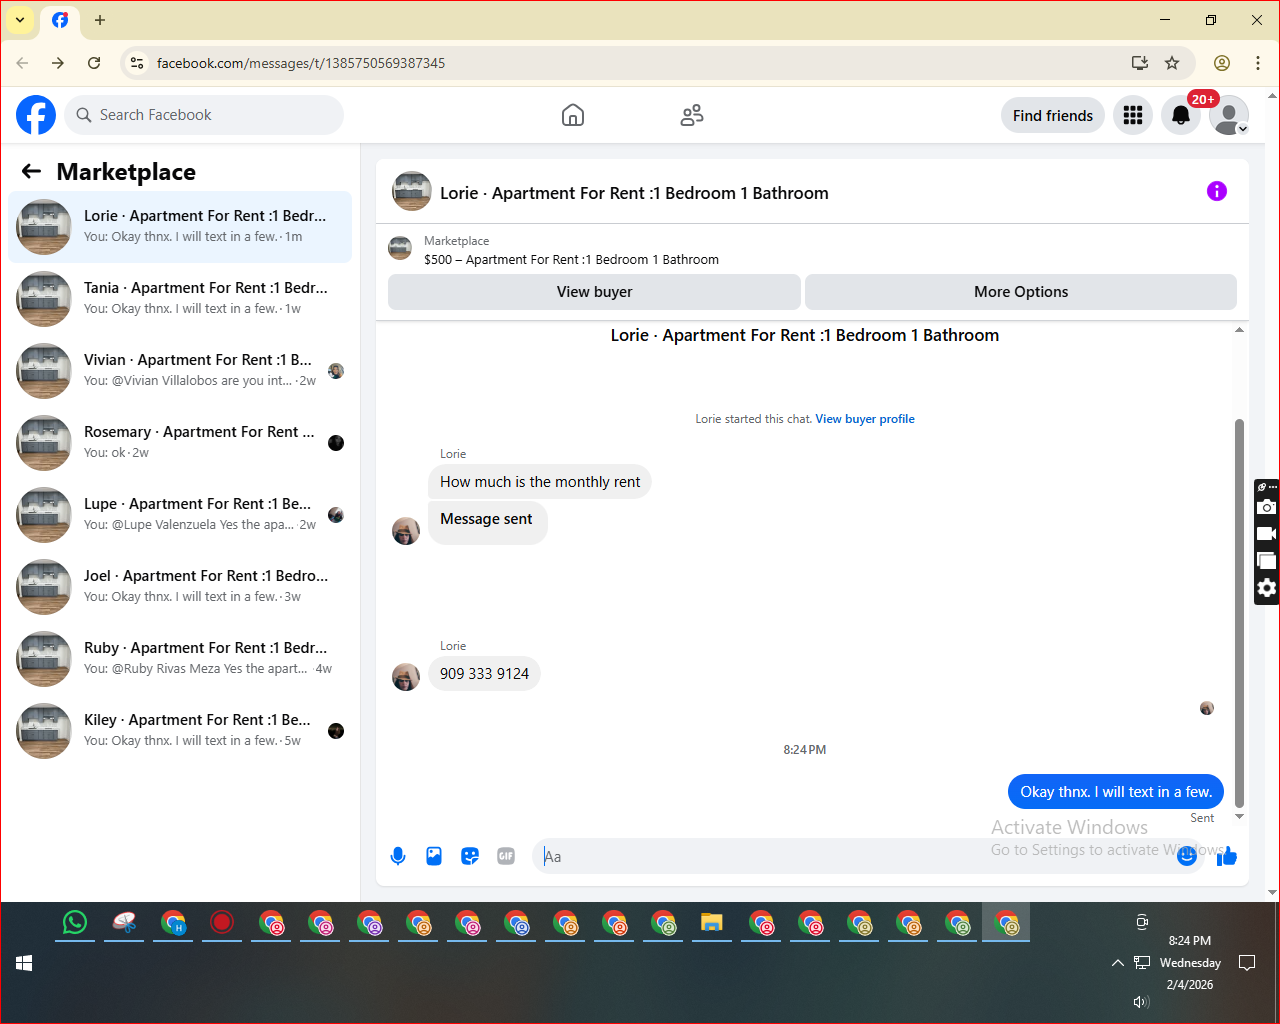Open the Chrome profile icon
The height and width of the screenshot is (1024, 1280).
(1222, 63)
